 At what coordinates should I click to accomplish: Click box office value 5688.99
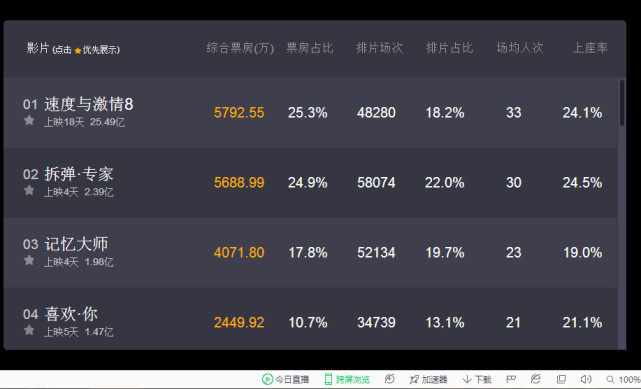point(239,182)
